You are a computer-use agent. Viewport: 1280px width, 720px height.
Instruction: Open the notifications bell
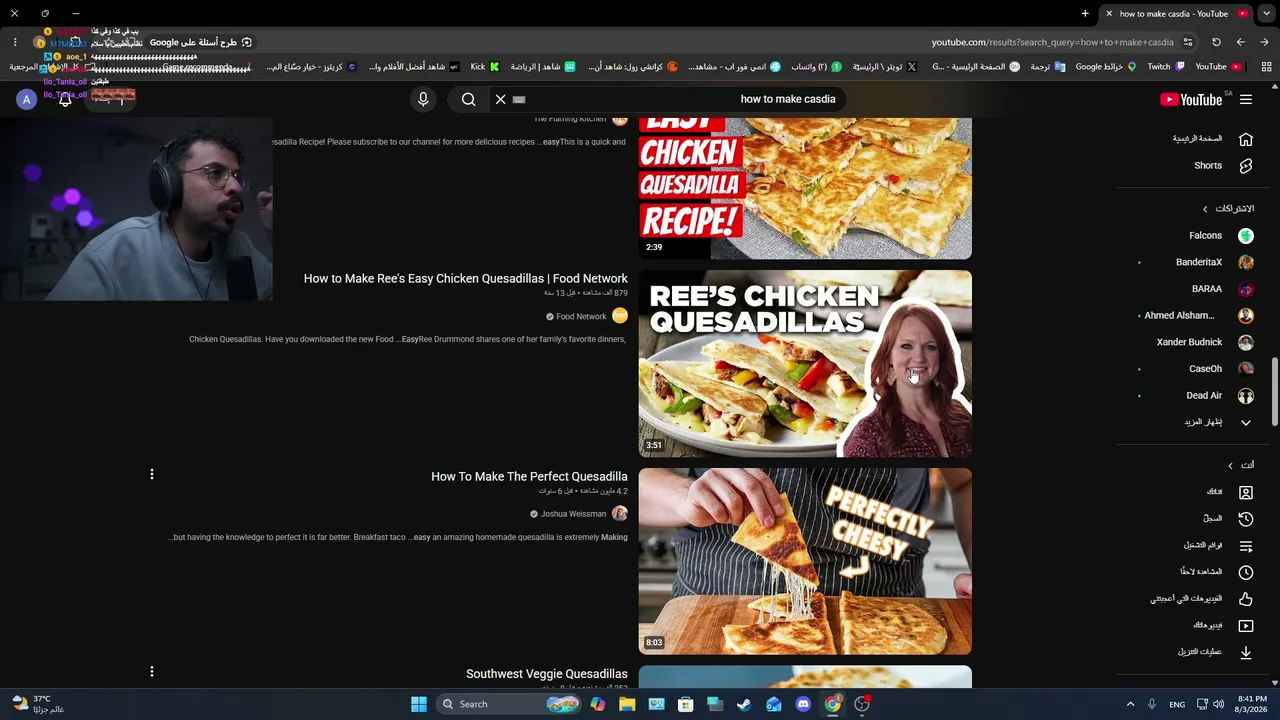65,99
